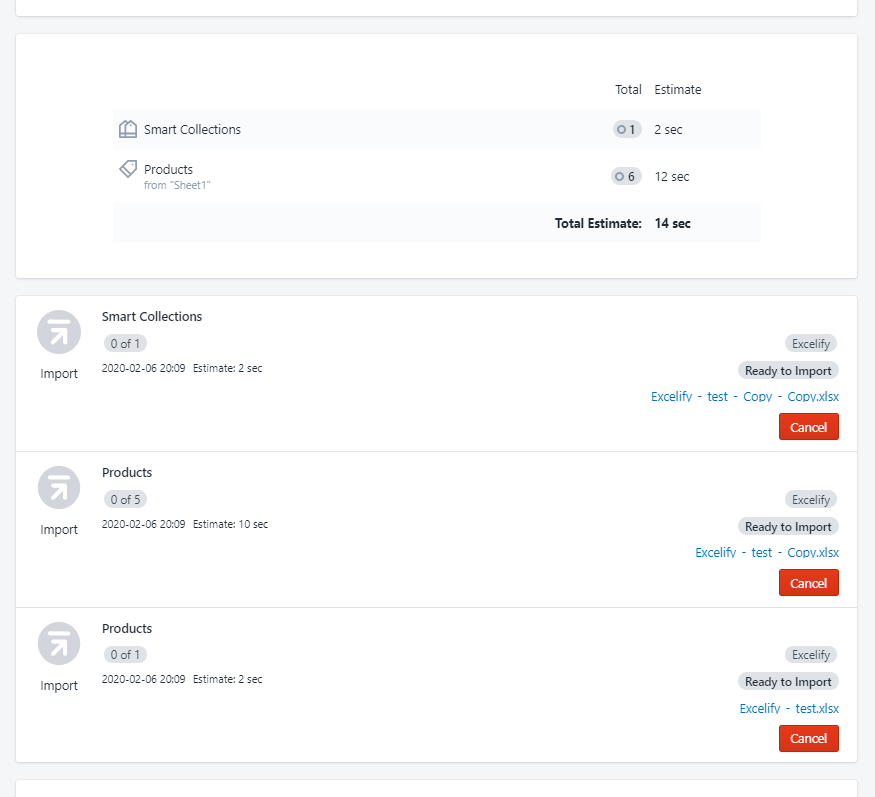Click the Excelify tag on the 0 of 5 job
The width and height of the screenshot is (875, 797).
click(x=810, y=499)
